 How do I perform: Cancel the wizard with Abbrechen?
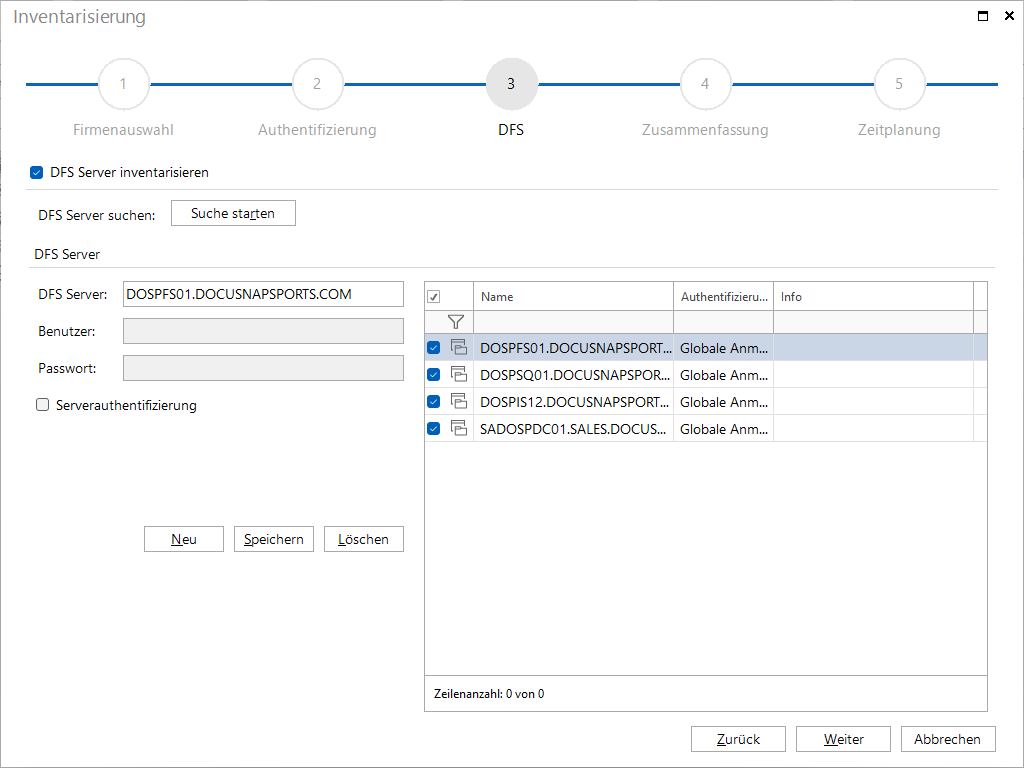[x=948, y=739]
